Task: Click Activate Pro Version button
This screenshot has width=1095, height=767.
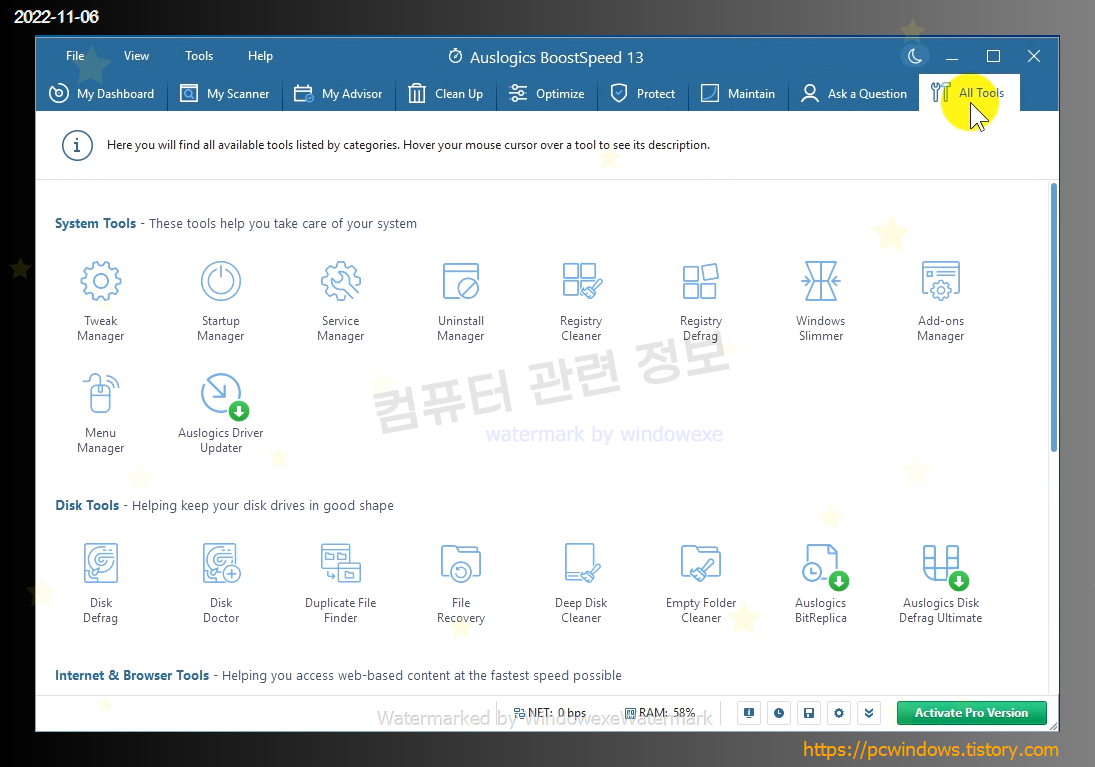Action: tap(971, 713)
